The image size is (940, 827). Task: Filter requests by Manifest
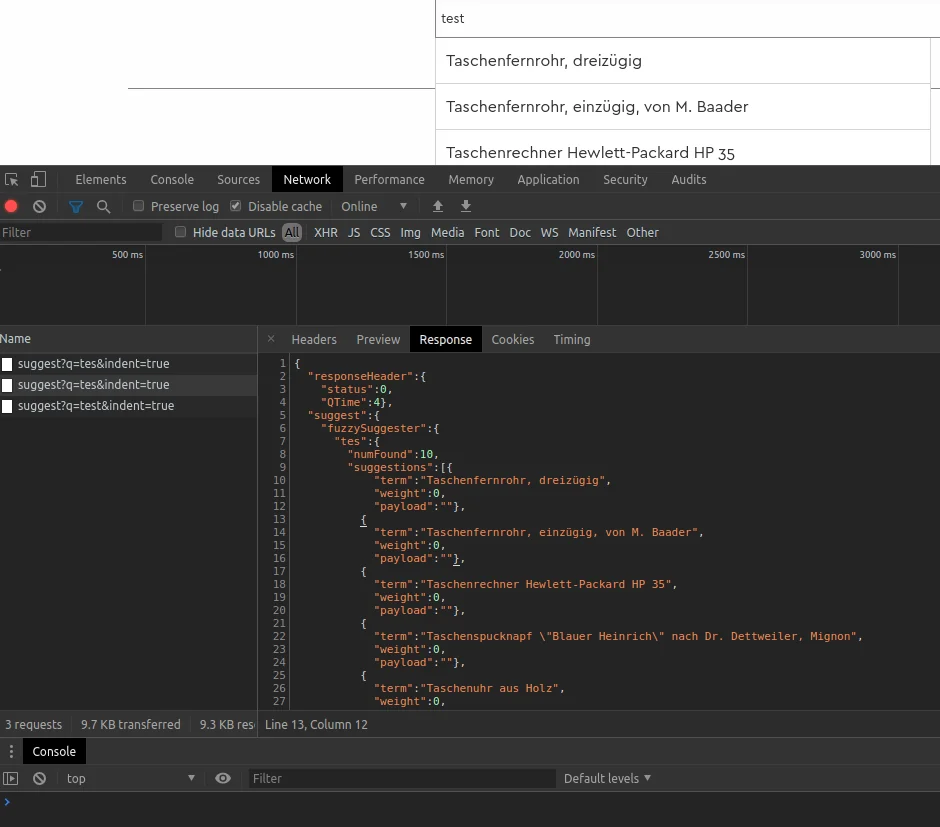(x=592, y=233)
